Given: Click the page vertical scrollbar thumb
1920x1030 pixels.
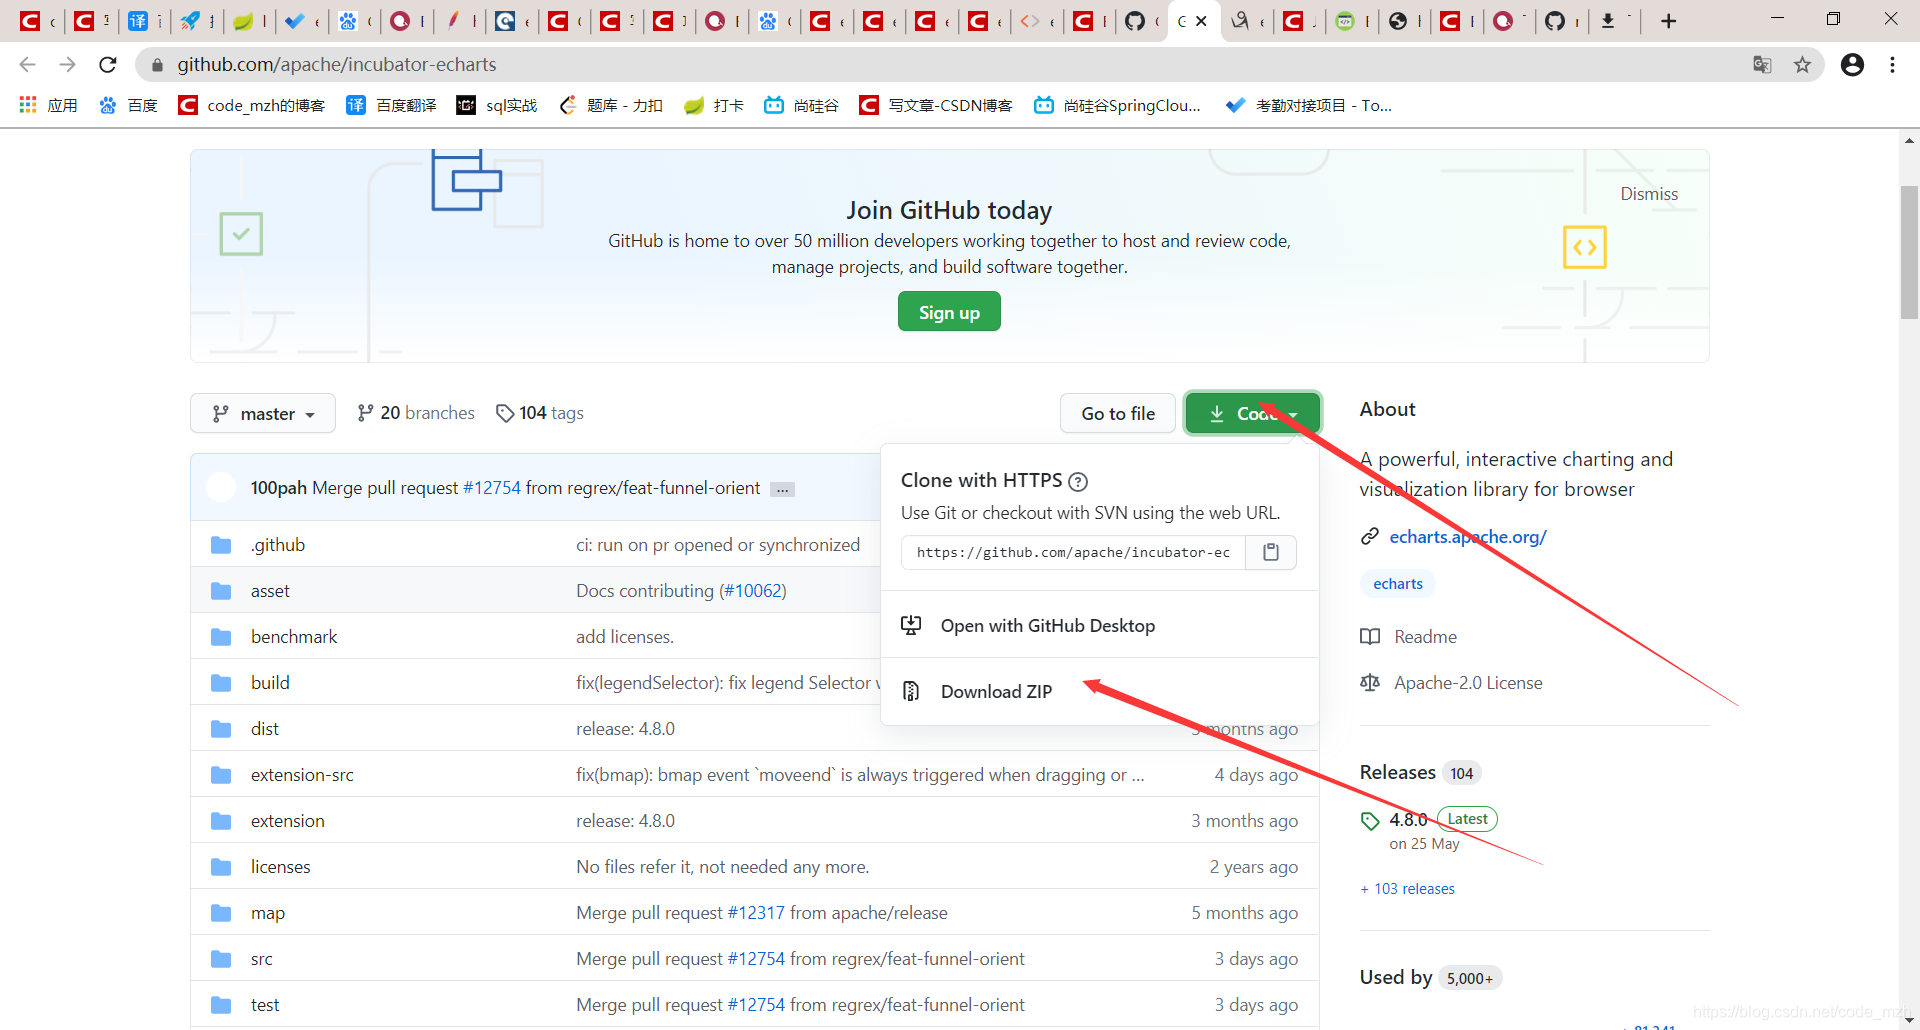Looking at the screenshot, I should [1909, 252].
